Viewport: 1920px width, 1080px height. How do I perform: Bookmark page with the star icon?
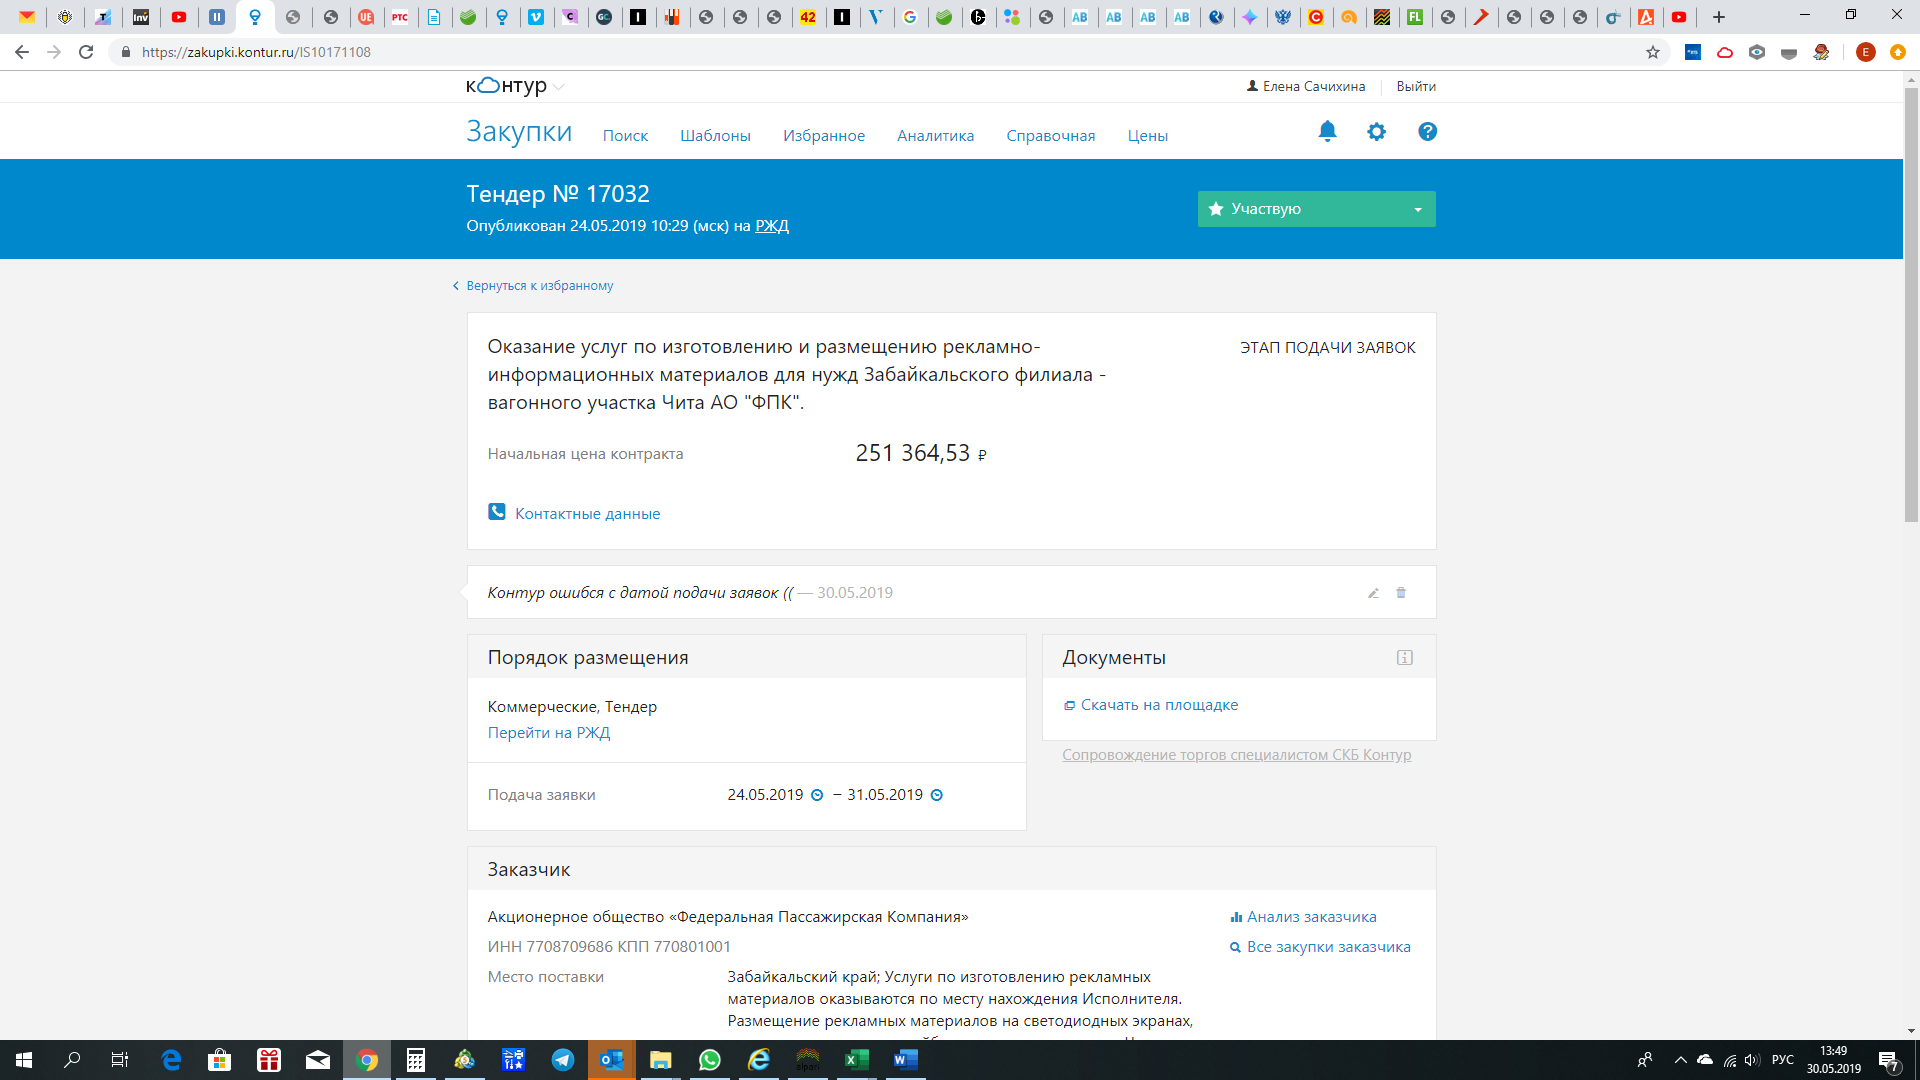tap(1653, 52)
